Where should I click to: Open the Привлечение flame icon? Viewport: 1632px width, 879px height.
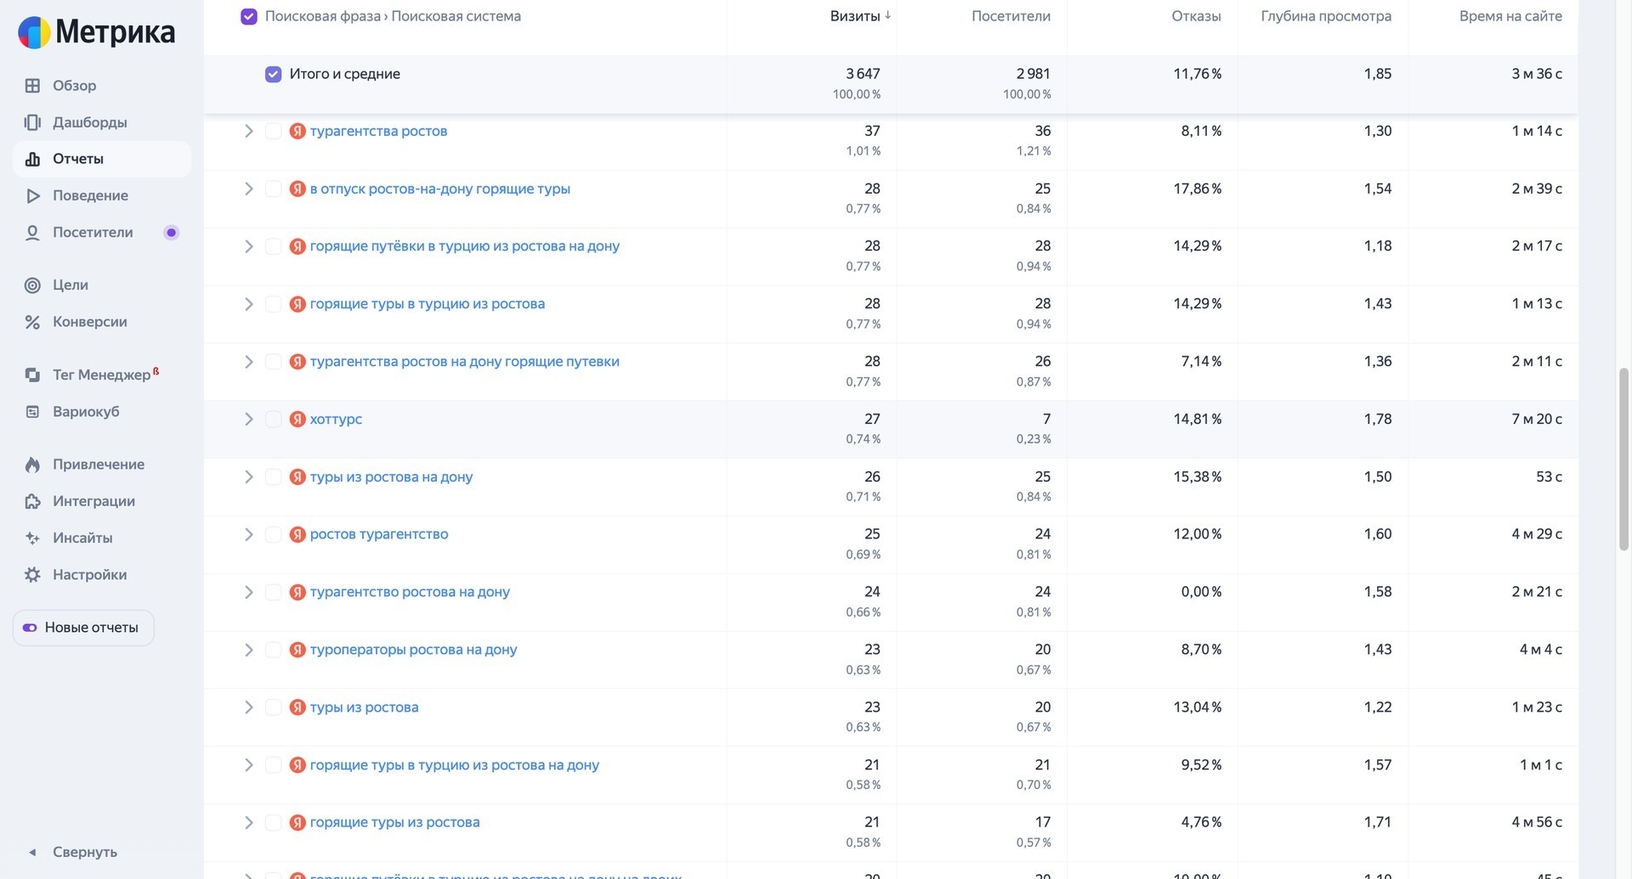33,464
